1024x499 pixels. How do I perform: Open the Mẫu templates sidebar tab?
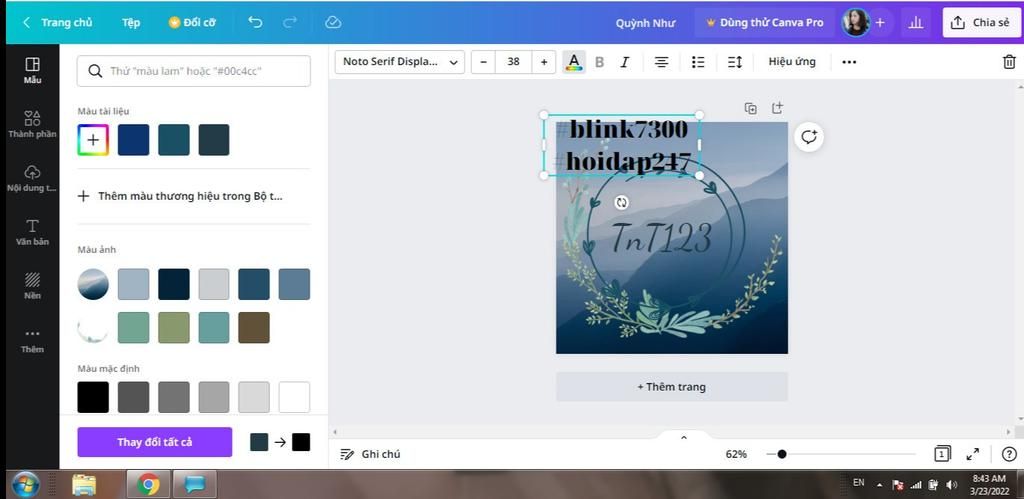[33, 71]
